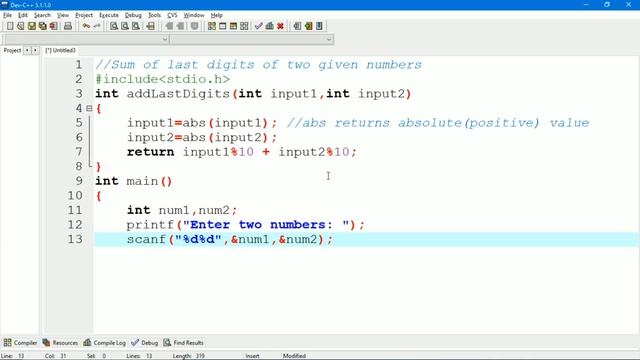Image resolution: width=640 pixels, height=360 pixels.
Task: Switch to the Project sidebar tab
Action: click(x=12, y=50)
